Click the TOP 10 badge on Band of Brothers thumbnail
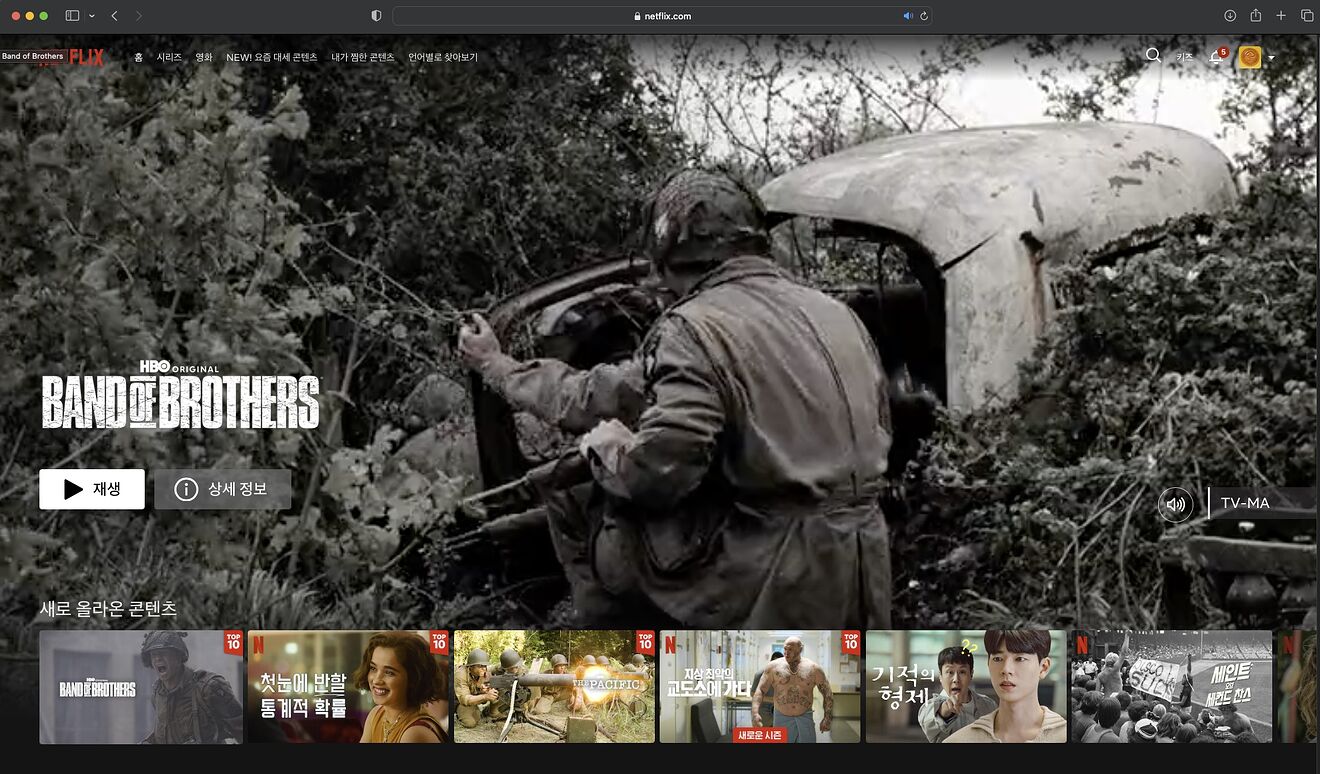The height and width of the screenshot is (774, 1320). click(x=233, y=641)
